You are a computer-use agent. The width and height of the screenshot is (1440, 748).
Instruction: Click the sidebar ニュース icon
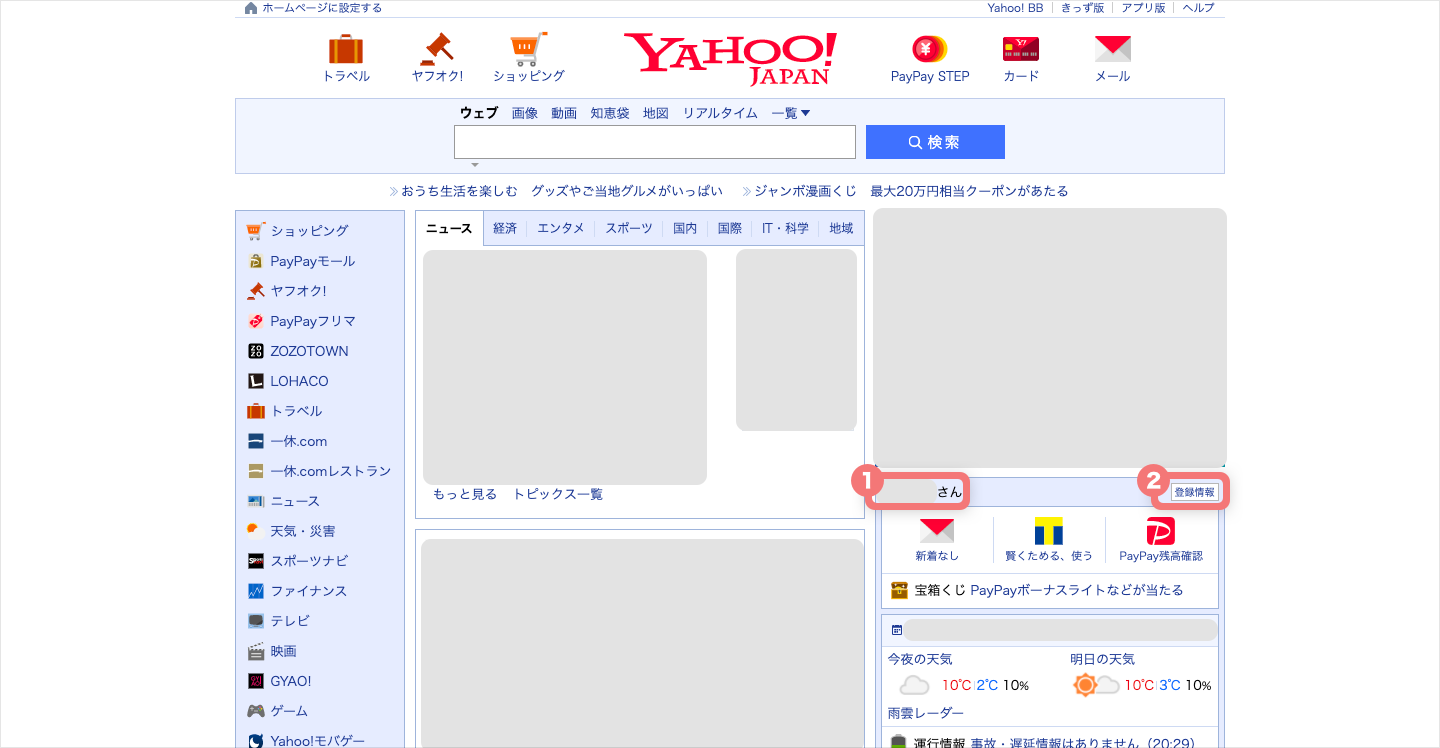256,501
